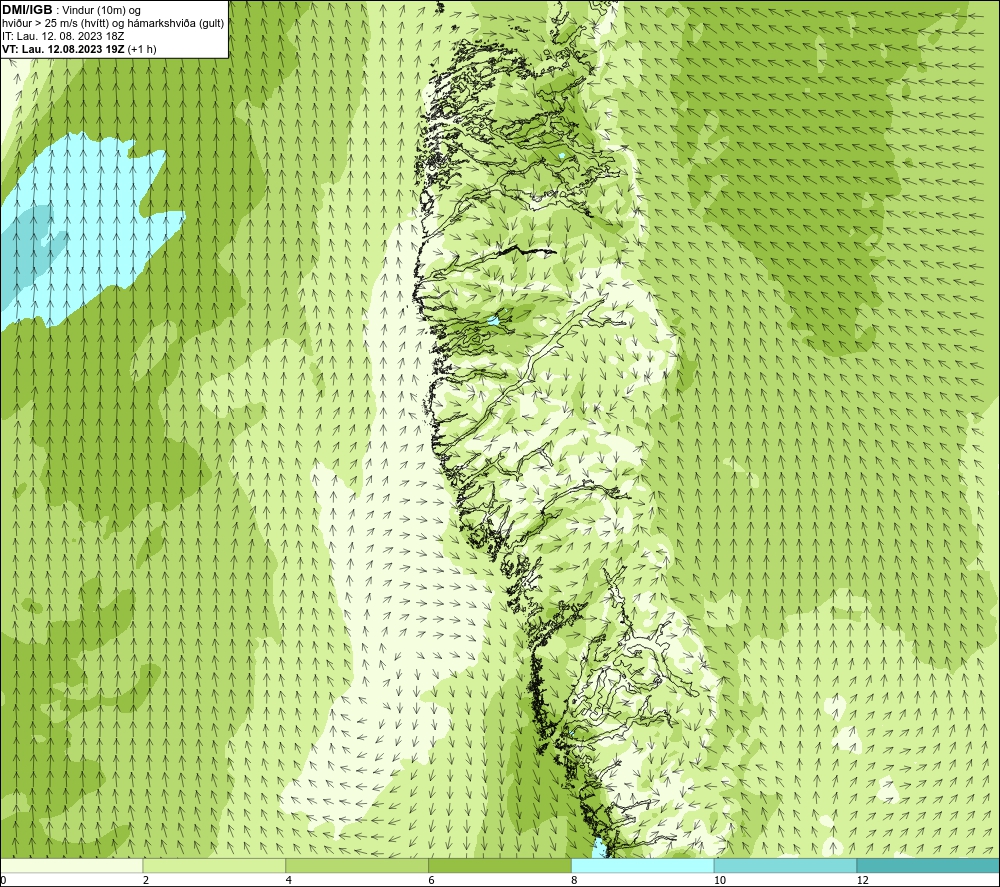Image resolution: width=1000 pixels, height=887 pixels.
Task: Click the '2' label on the color scale
Action: coord(146,880)
